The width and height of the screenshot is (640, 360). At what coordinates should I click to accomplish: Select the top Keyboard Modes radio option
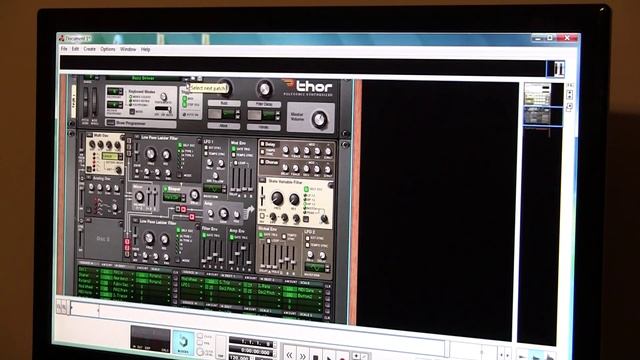coord(131,97)
